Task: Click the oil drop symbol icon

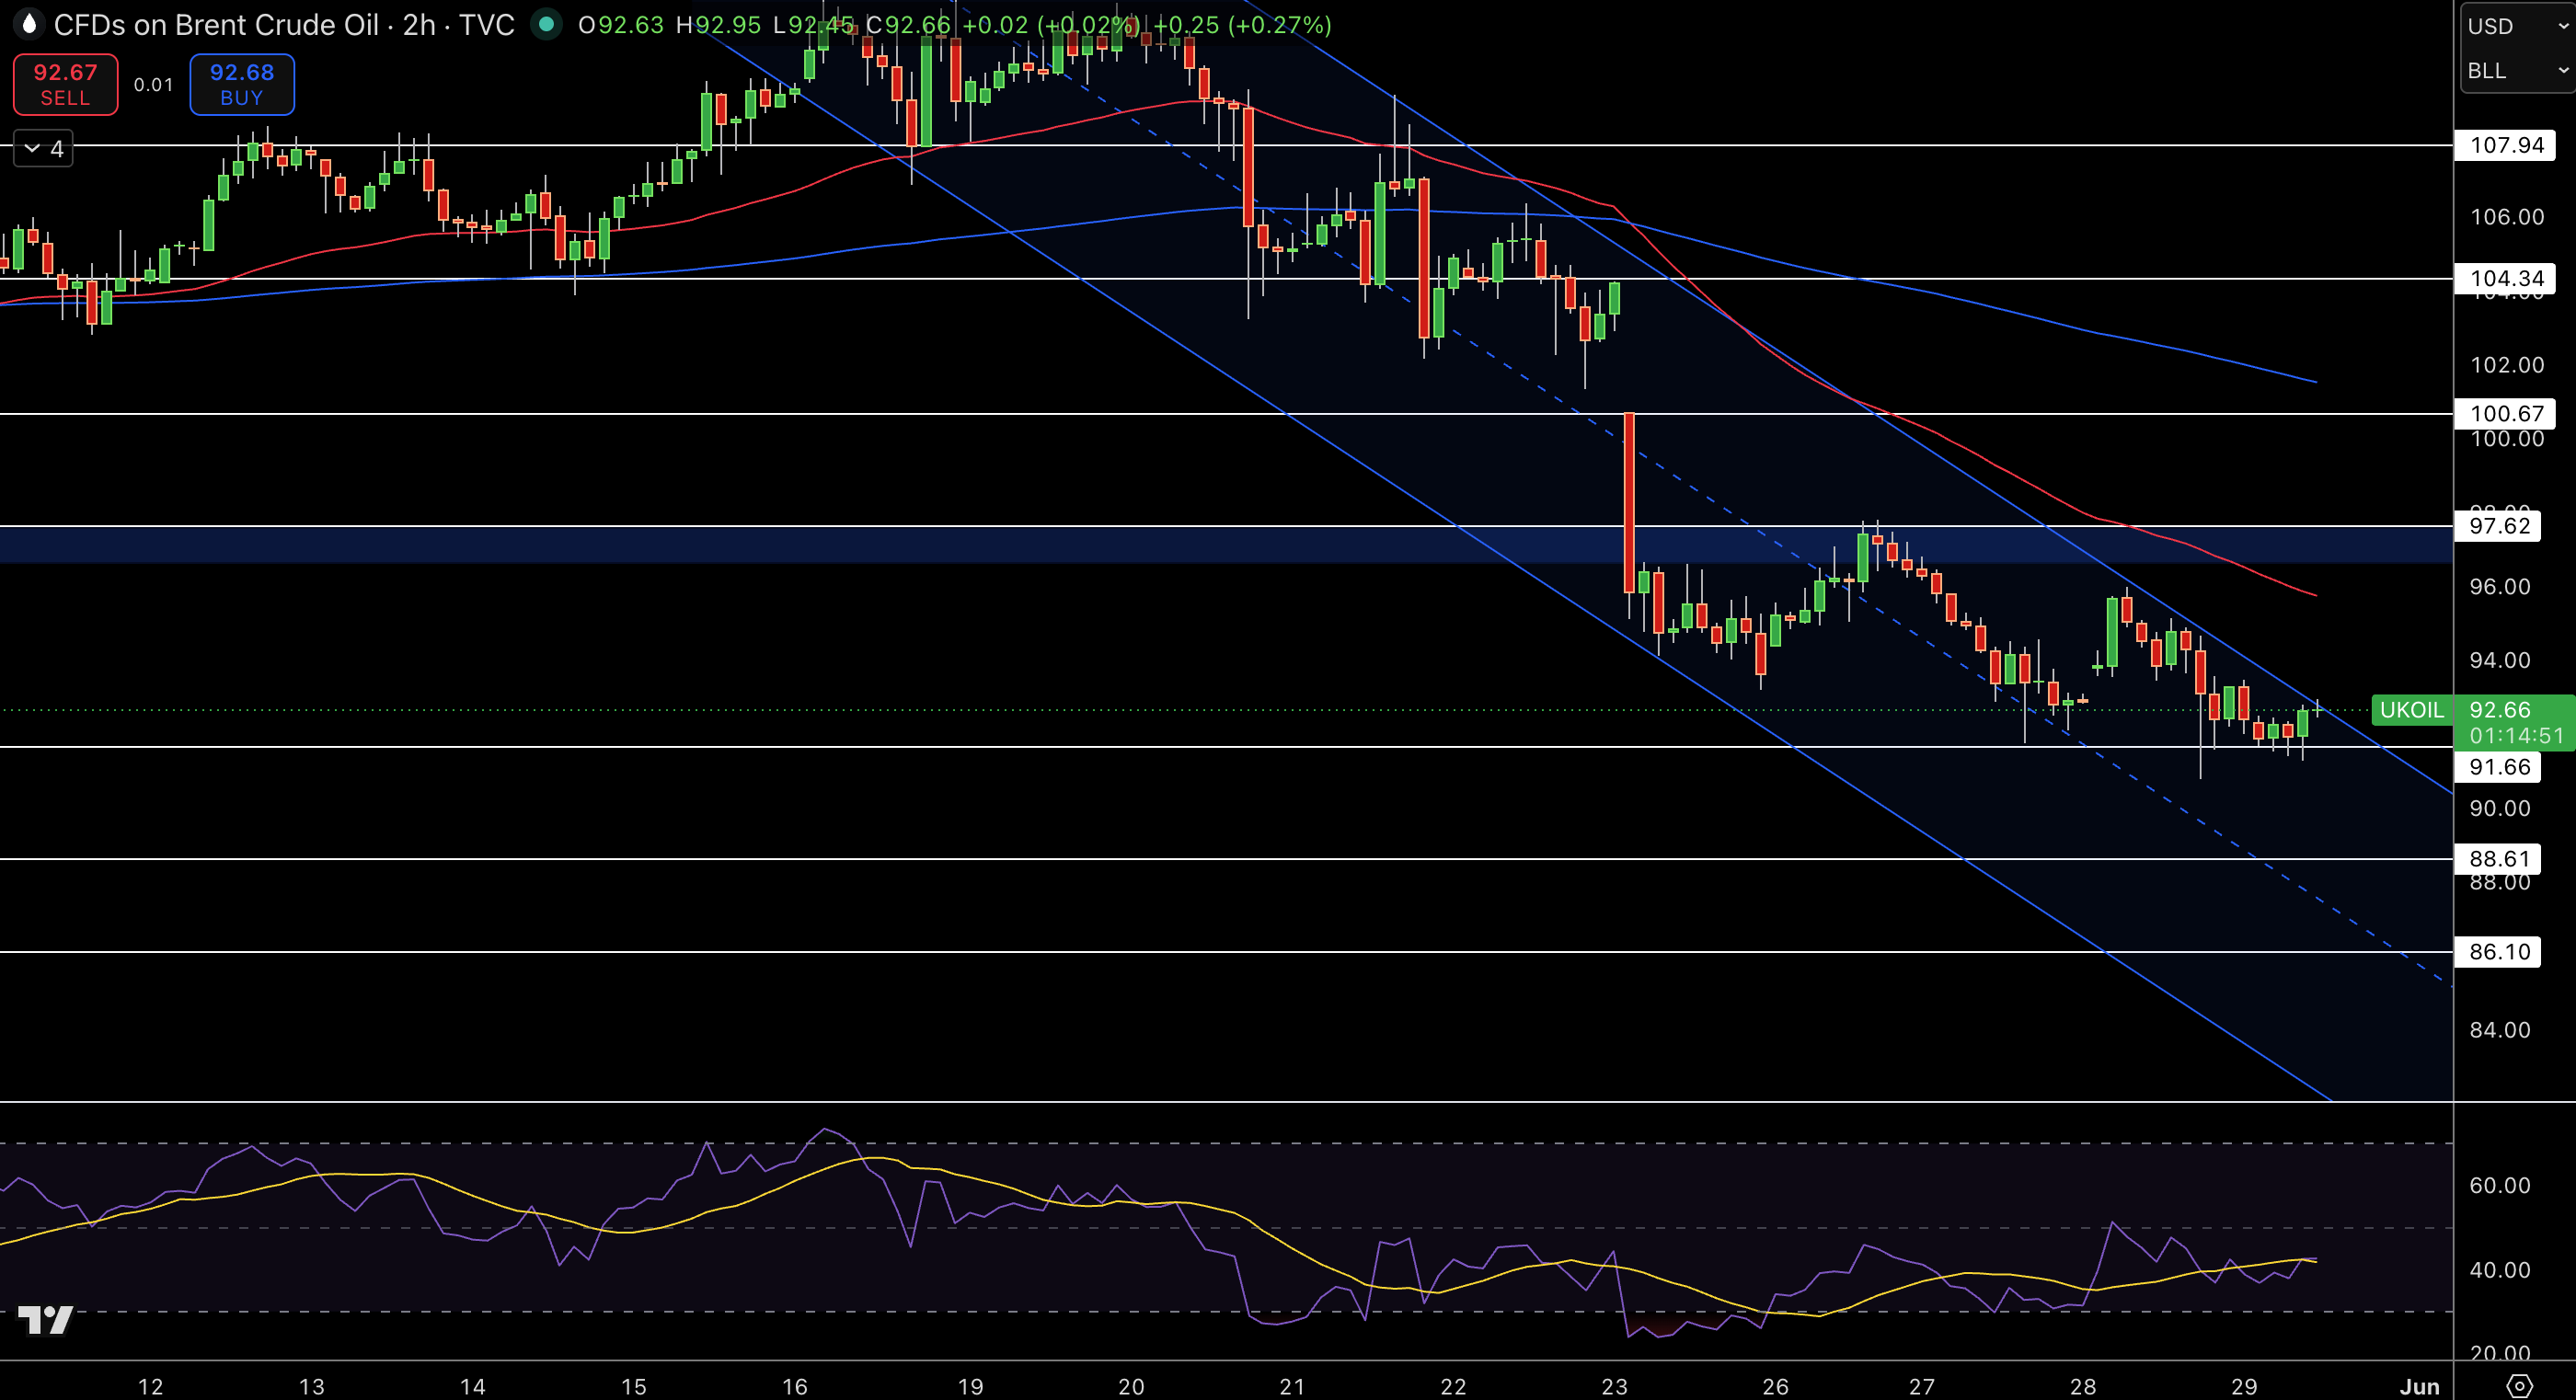Action: click(29, 24)
